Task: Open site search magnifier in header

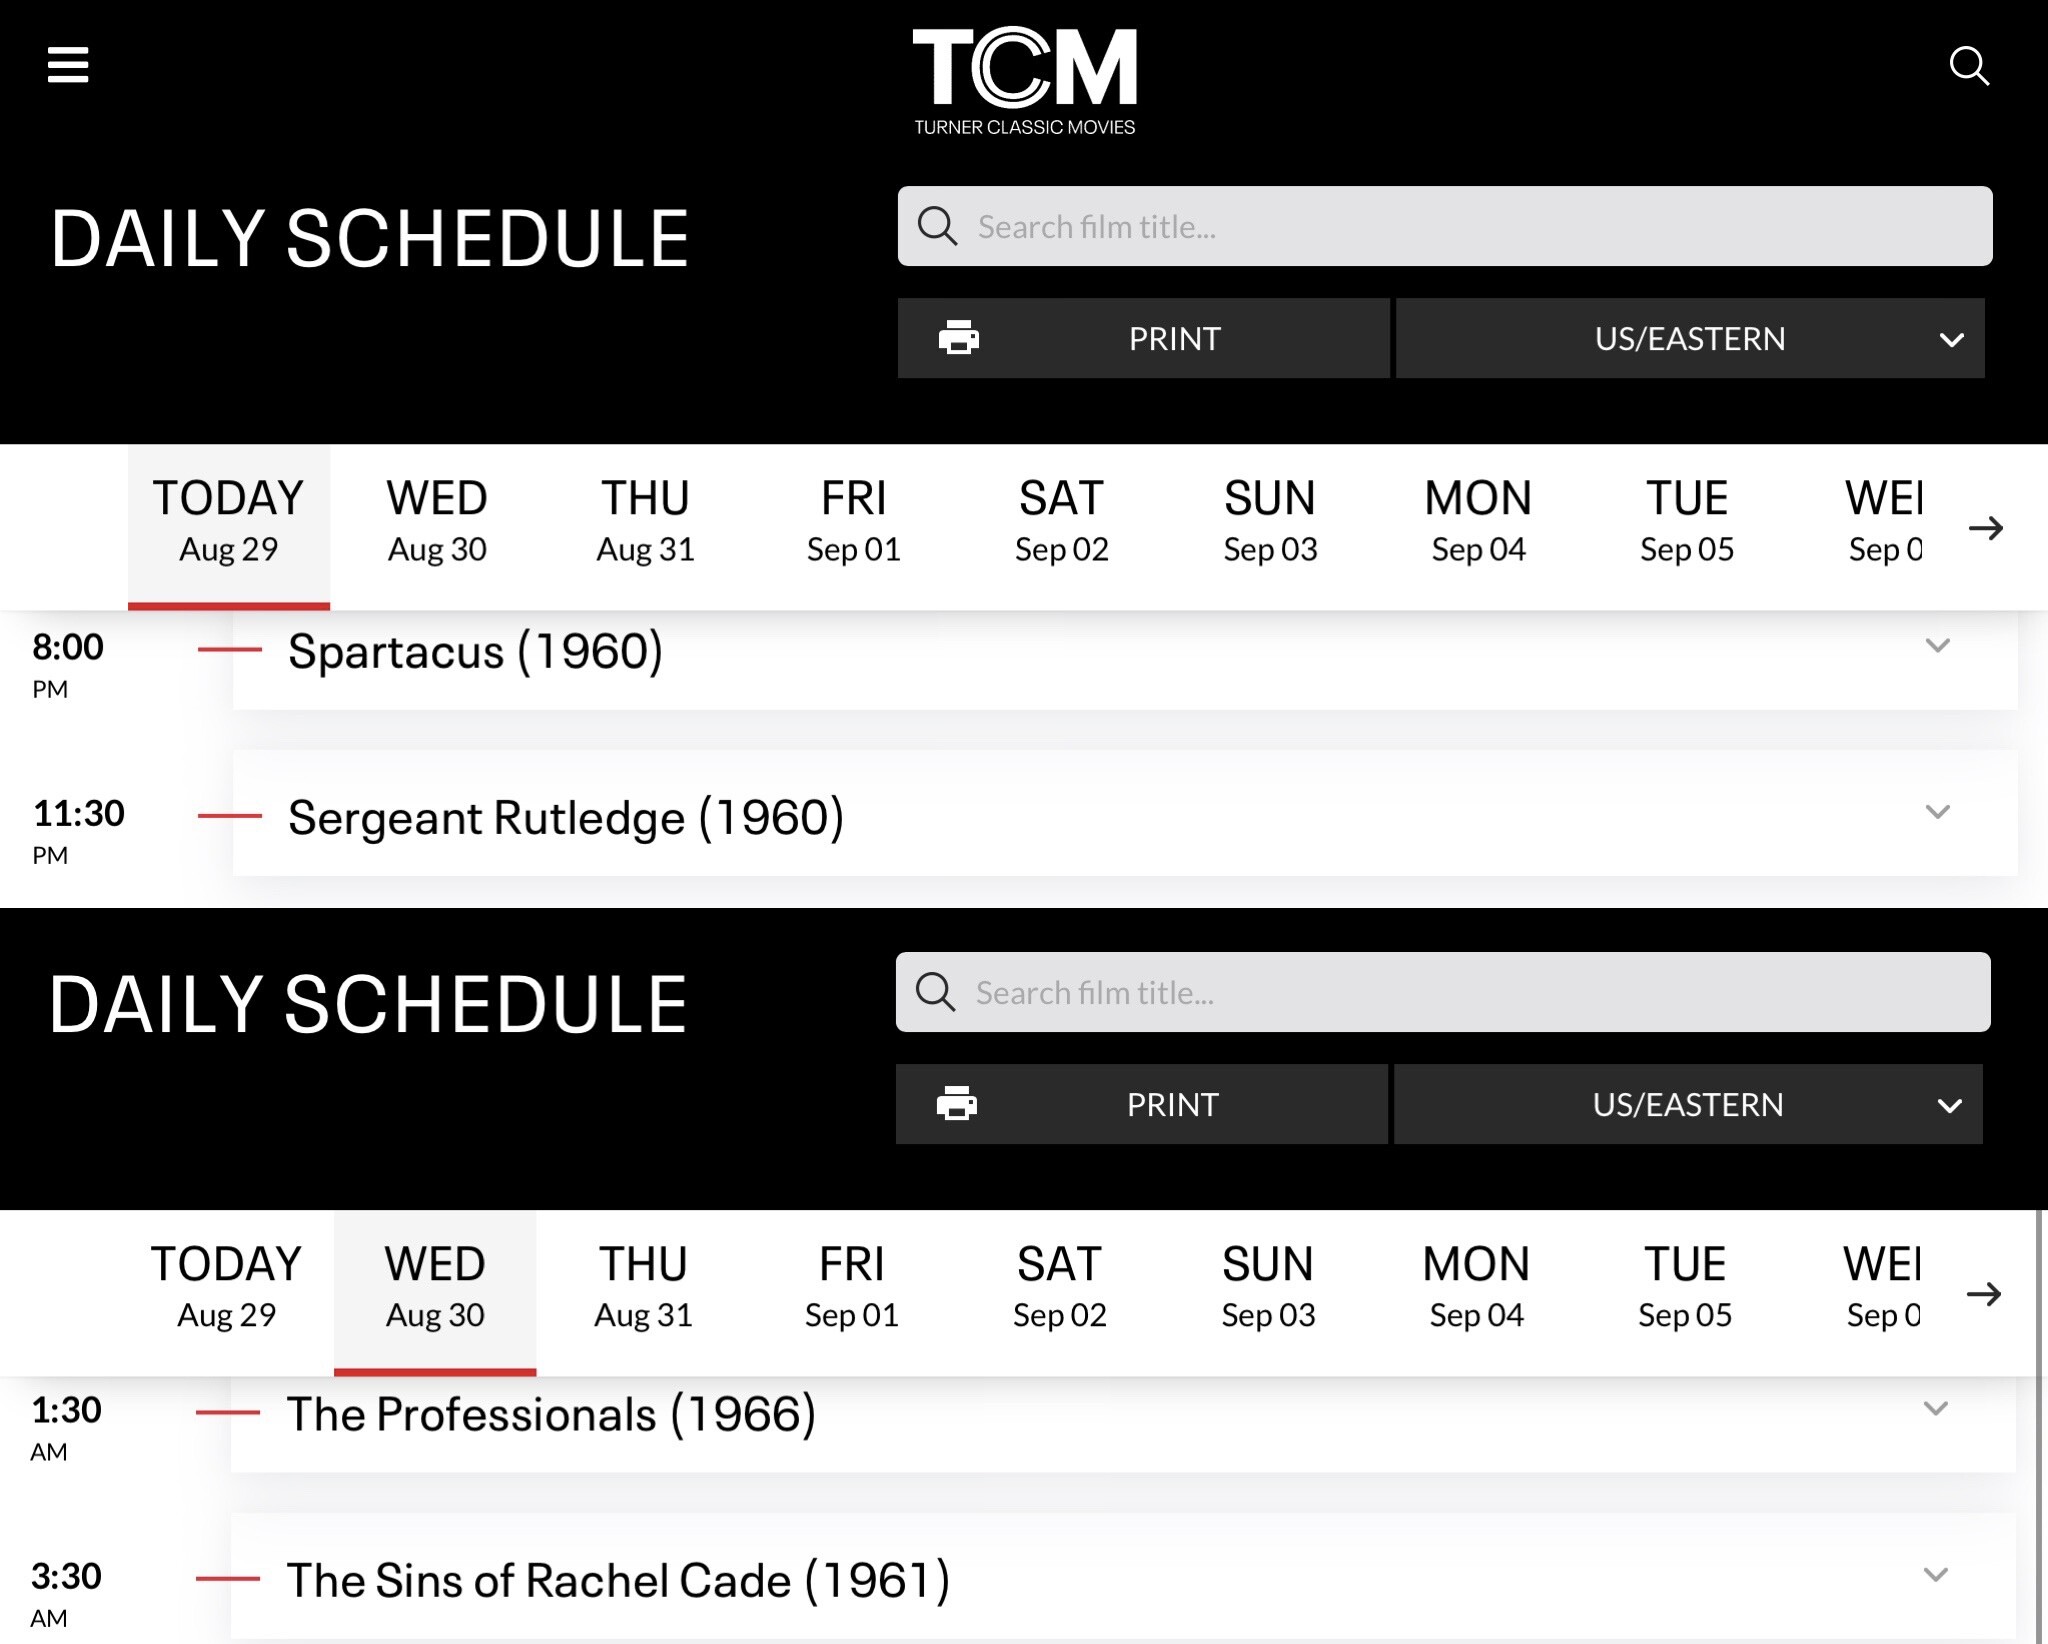Action: coord(1968,66)
